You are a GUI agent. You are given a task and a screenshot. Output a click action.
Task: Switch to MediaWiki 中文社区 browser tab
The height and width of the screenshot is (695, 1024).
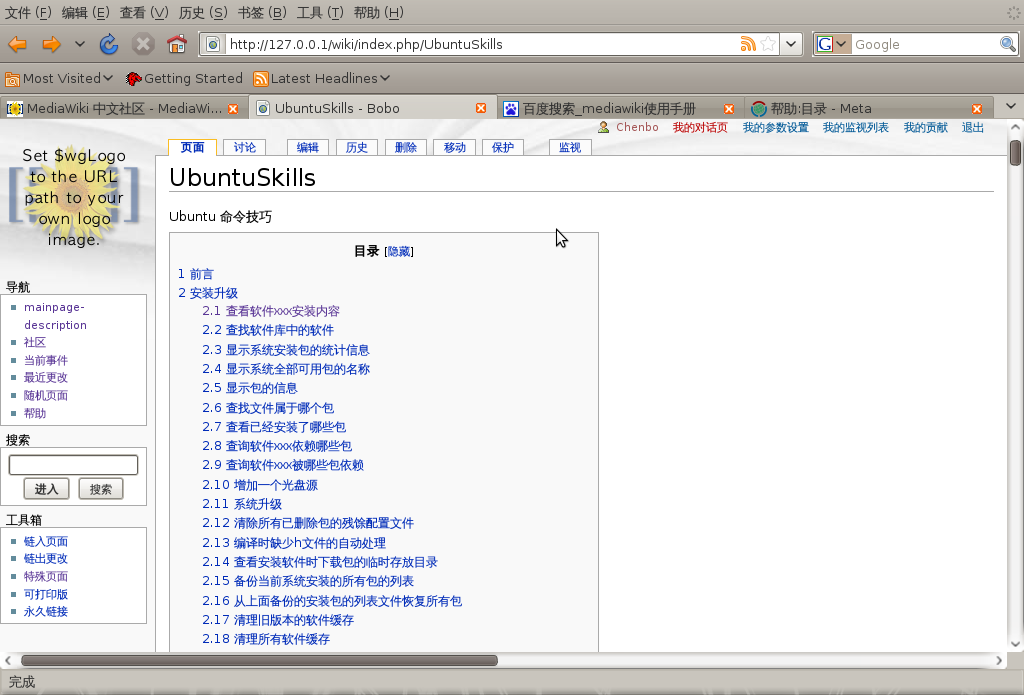point(123,108)
